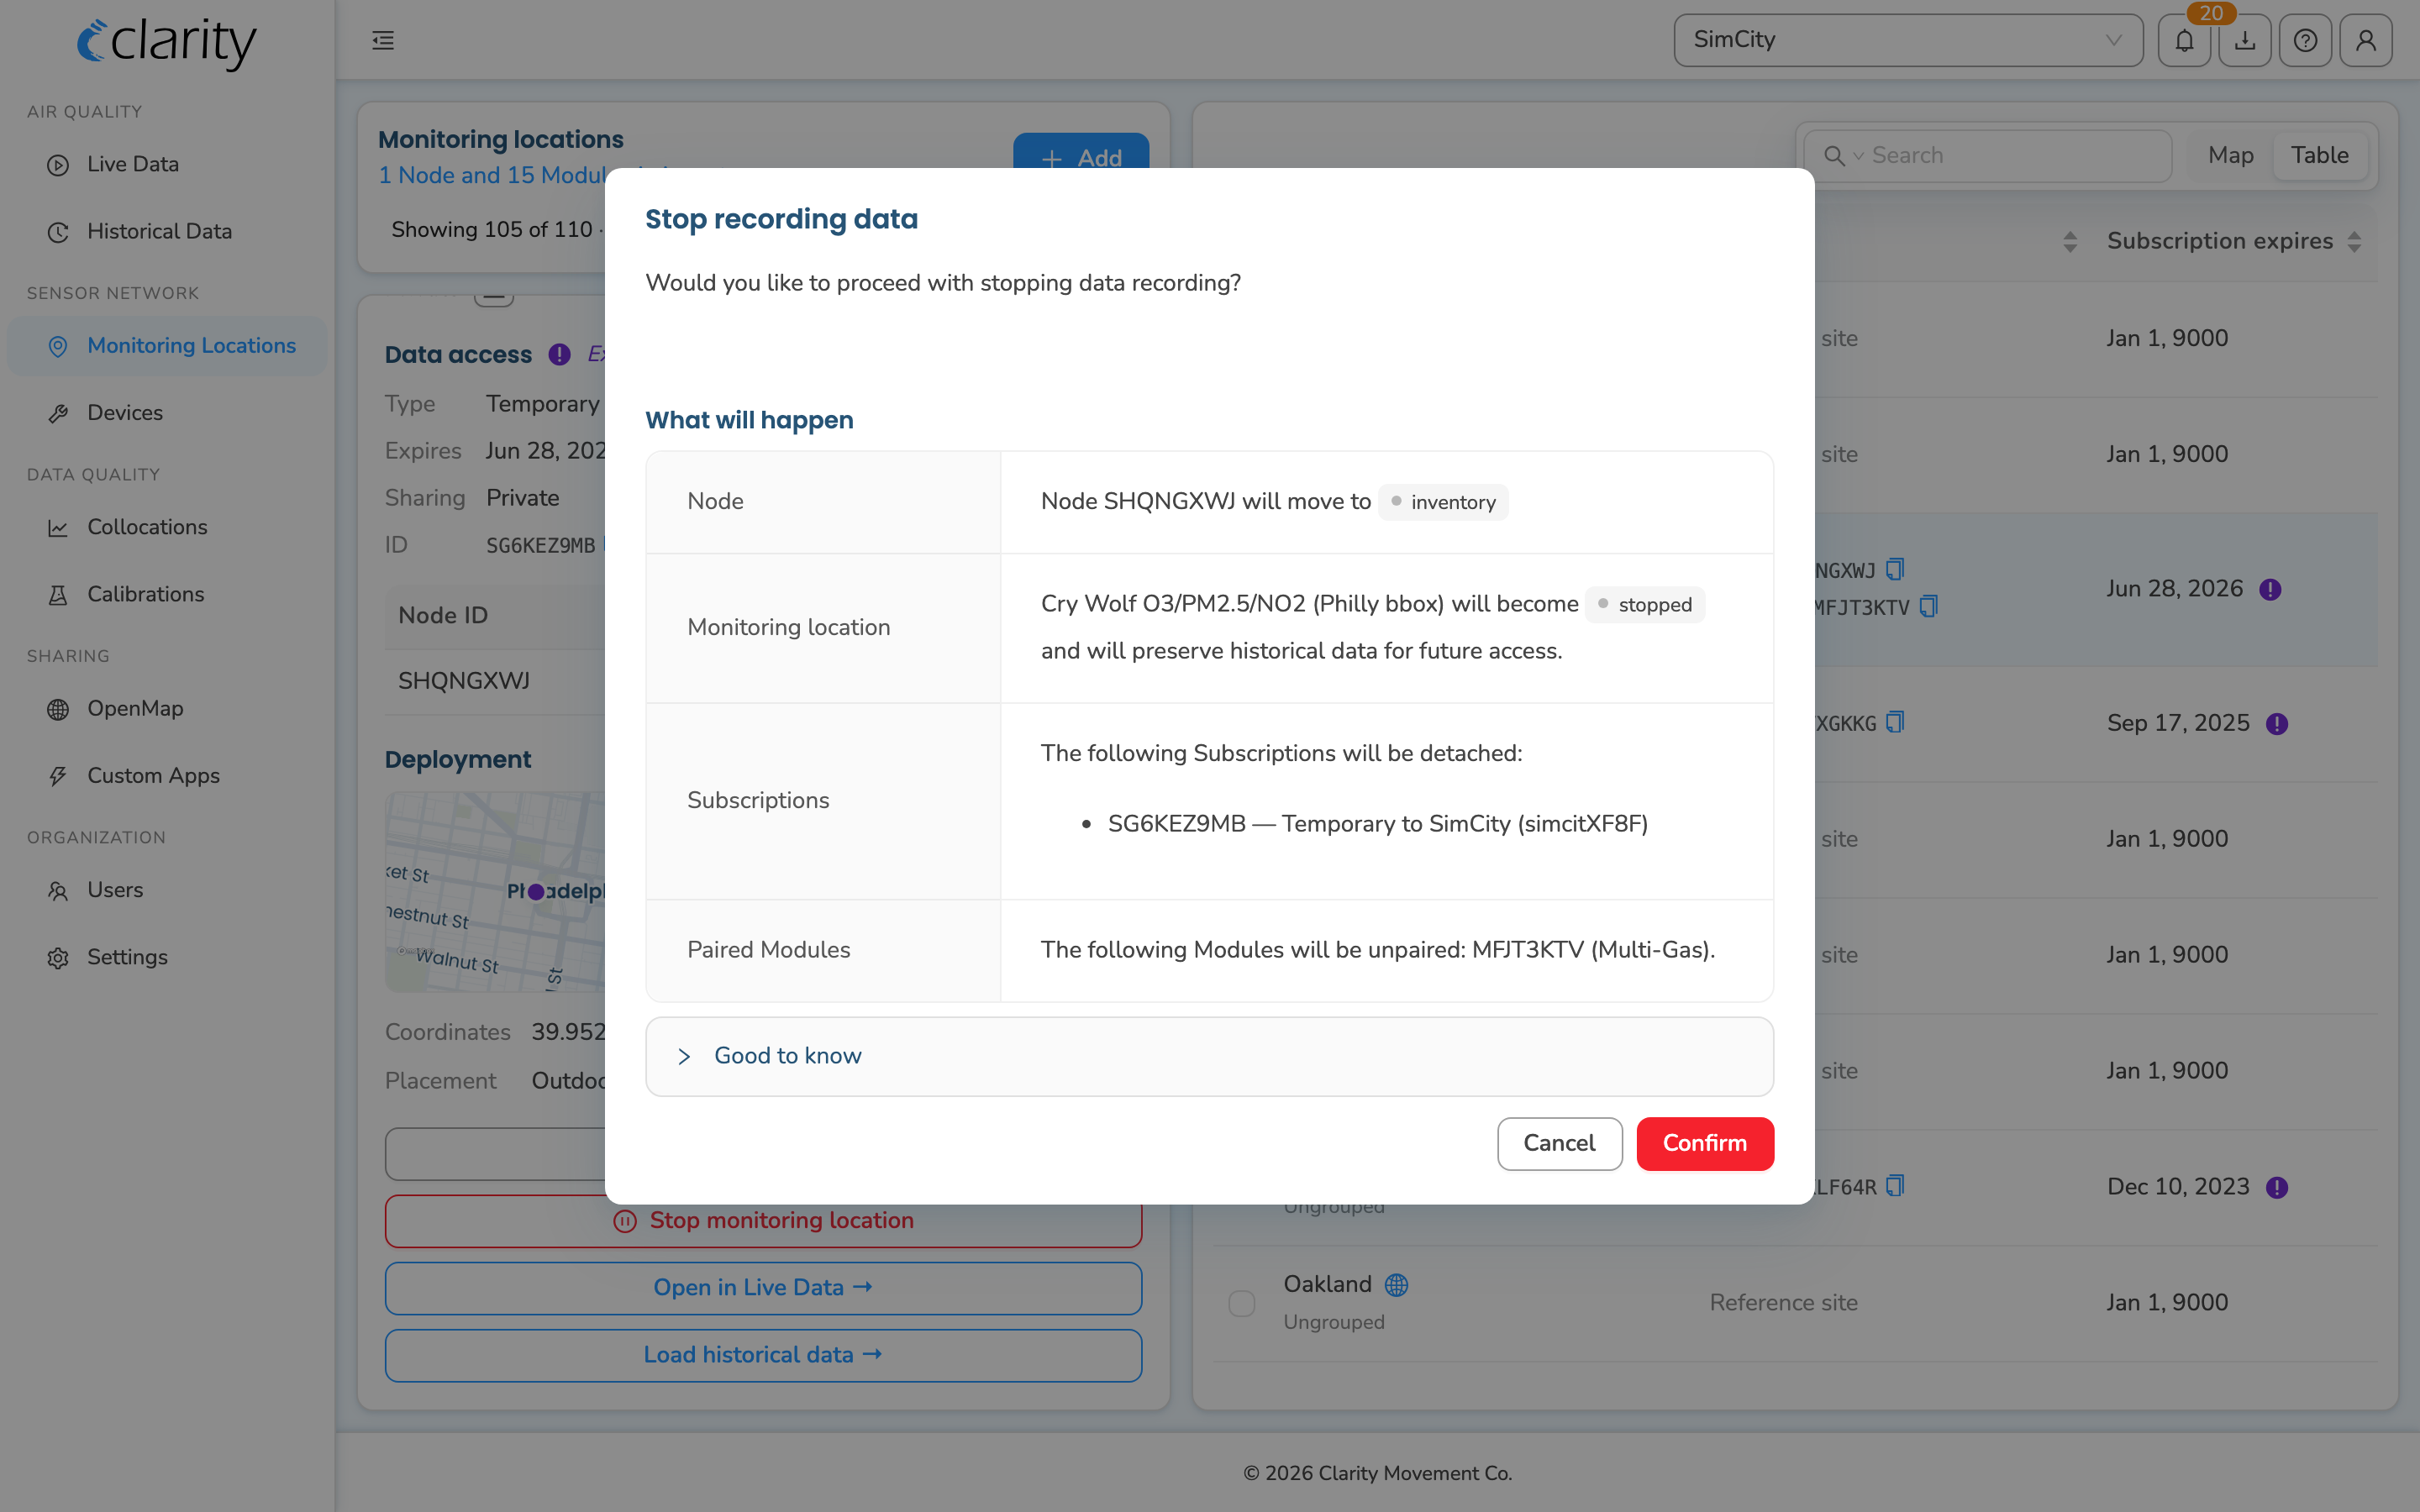
Task: Click the deployment map thumbnail
Action: click(496, 892)
